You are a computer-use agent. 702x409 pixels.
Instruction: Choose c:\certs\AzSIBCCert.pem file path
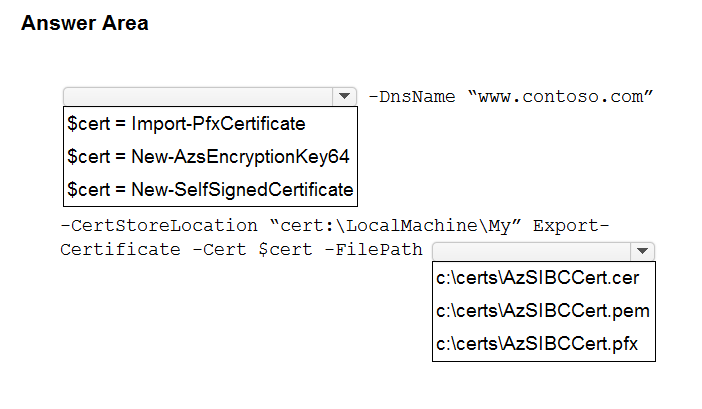tap(543, 311)
